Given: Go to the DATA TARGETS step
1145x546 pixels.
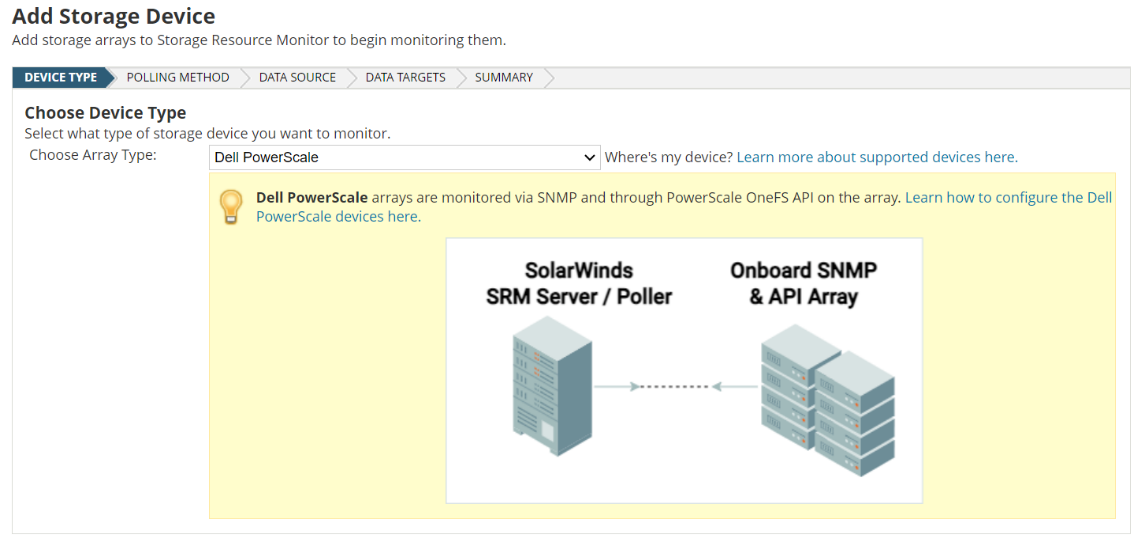Looking at the screenshot, I should (x=405, y=77).
